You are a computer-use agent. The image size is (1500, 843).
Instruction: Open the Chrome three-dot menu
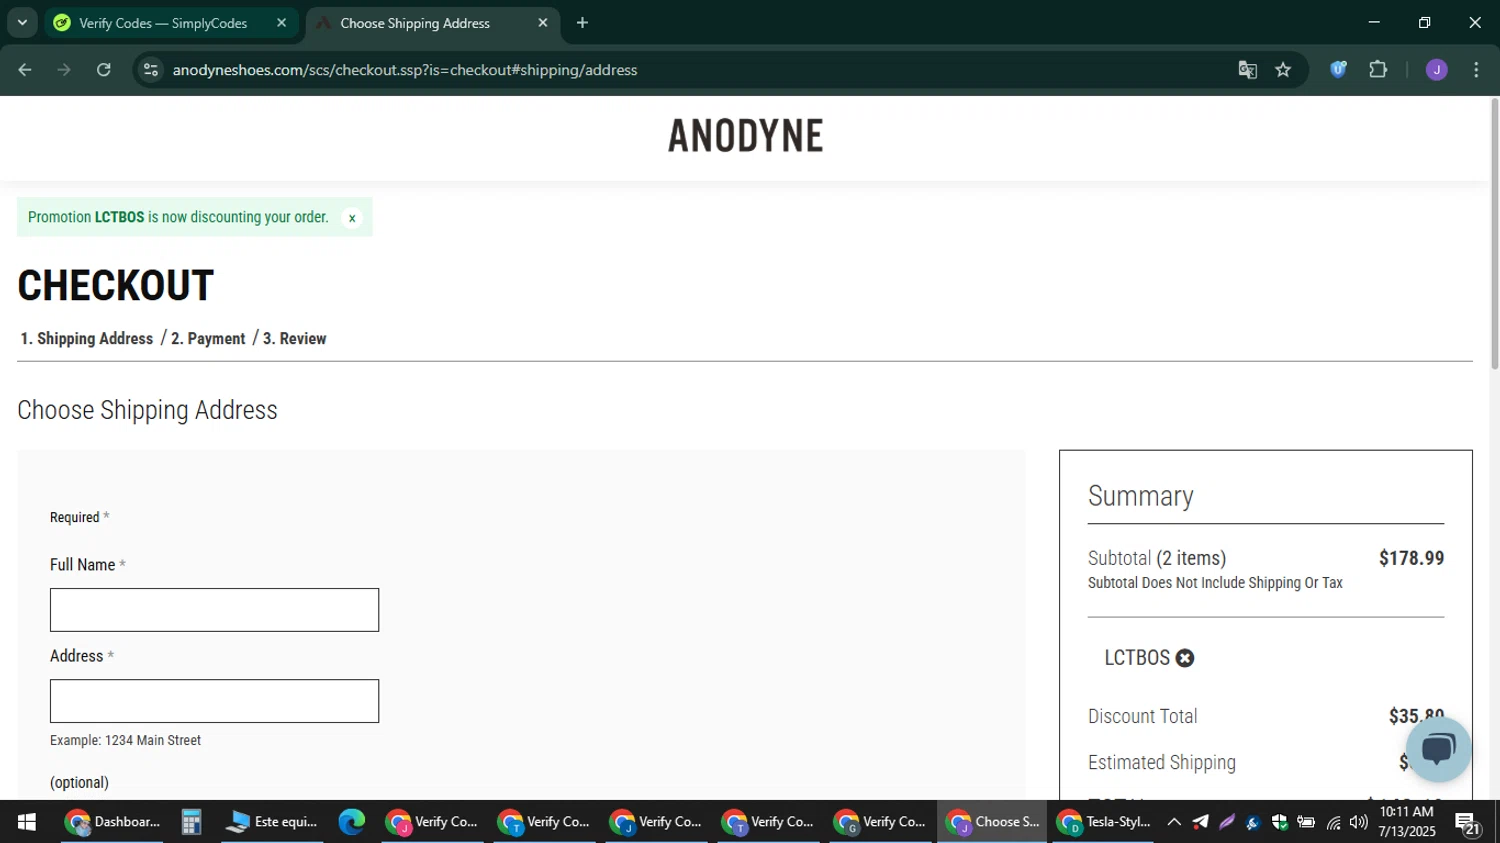(1476, 70)
